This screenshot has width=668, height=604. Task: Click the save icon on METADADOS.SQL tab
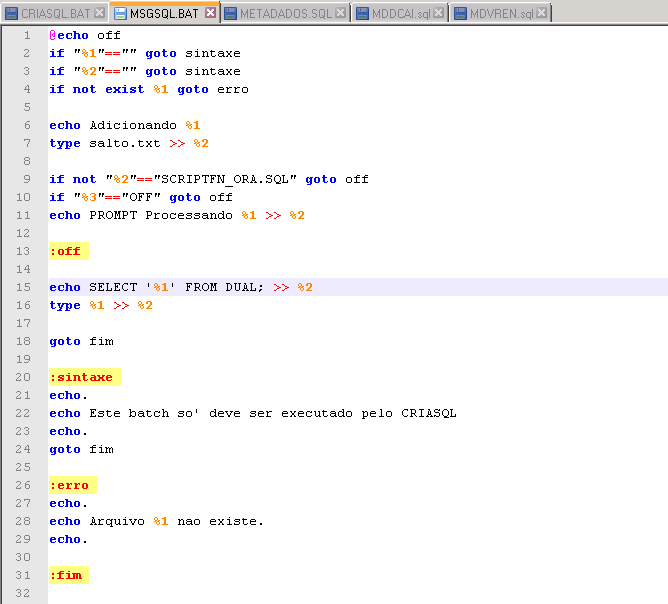click(230, 14)
